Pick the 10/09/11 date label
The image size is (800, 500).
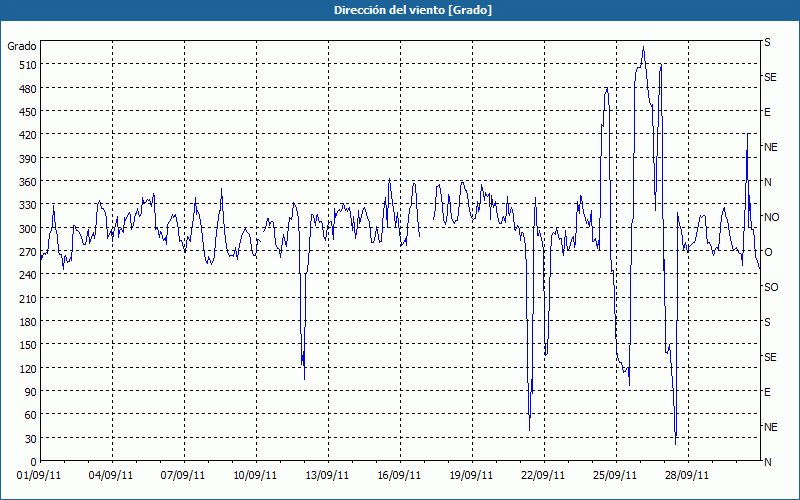coord(255,475)
